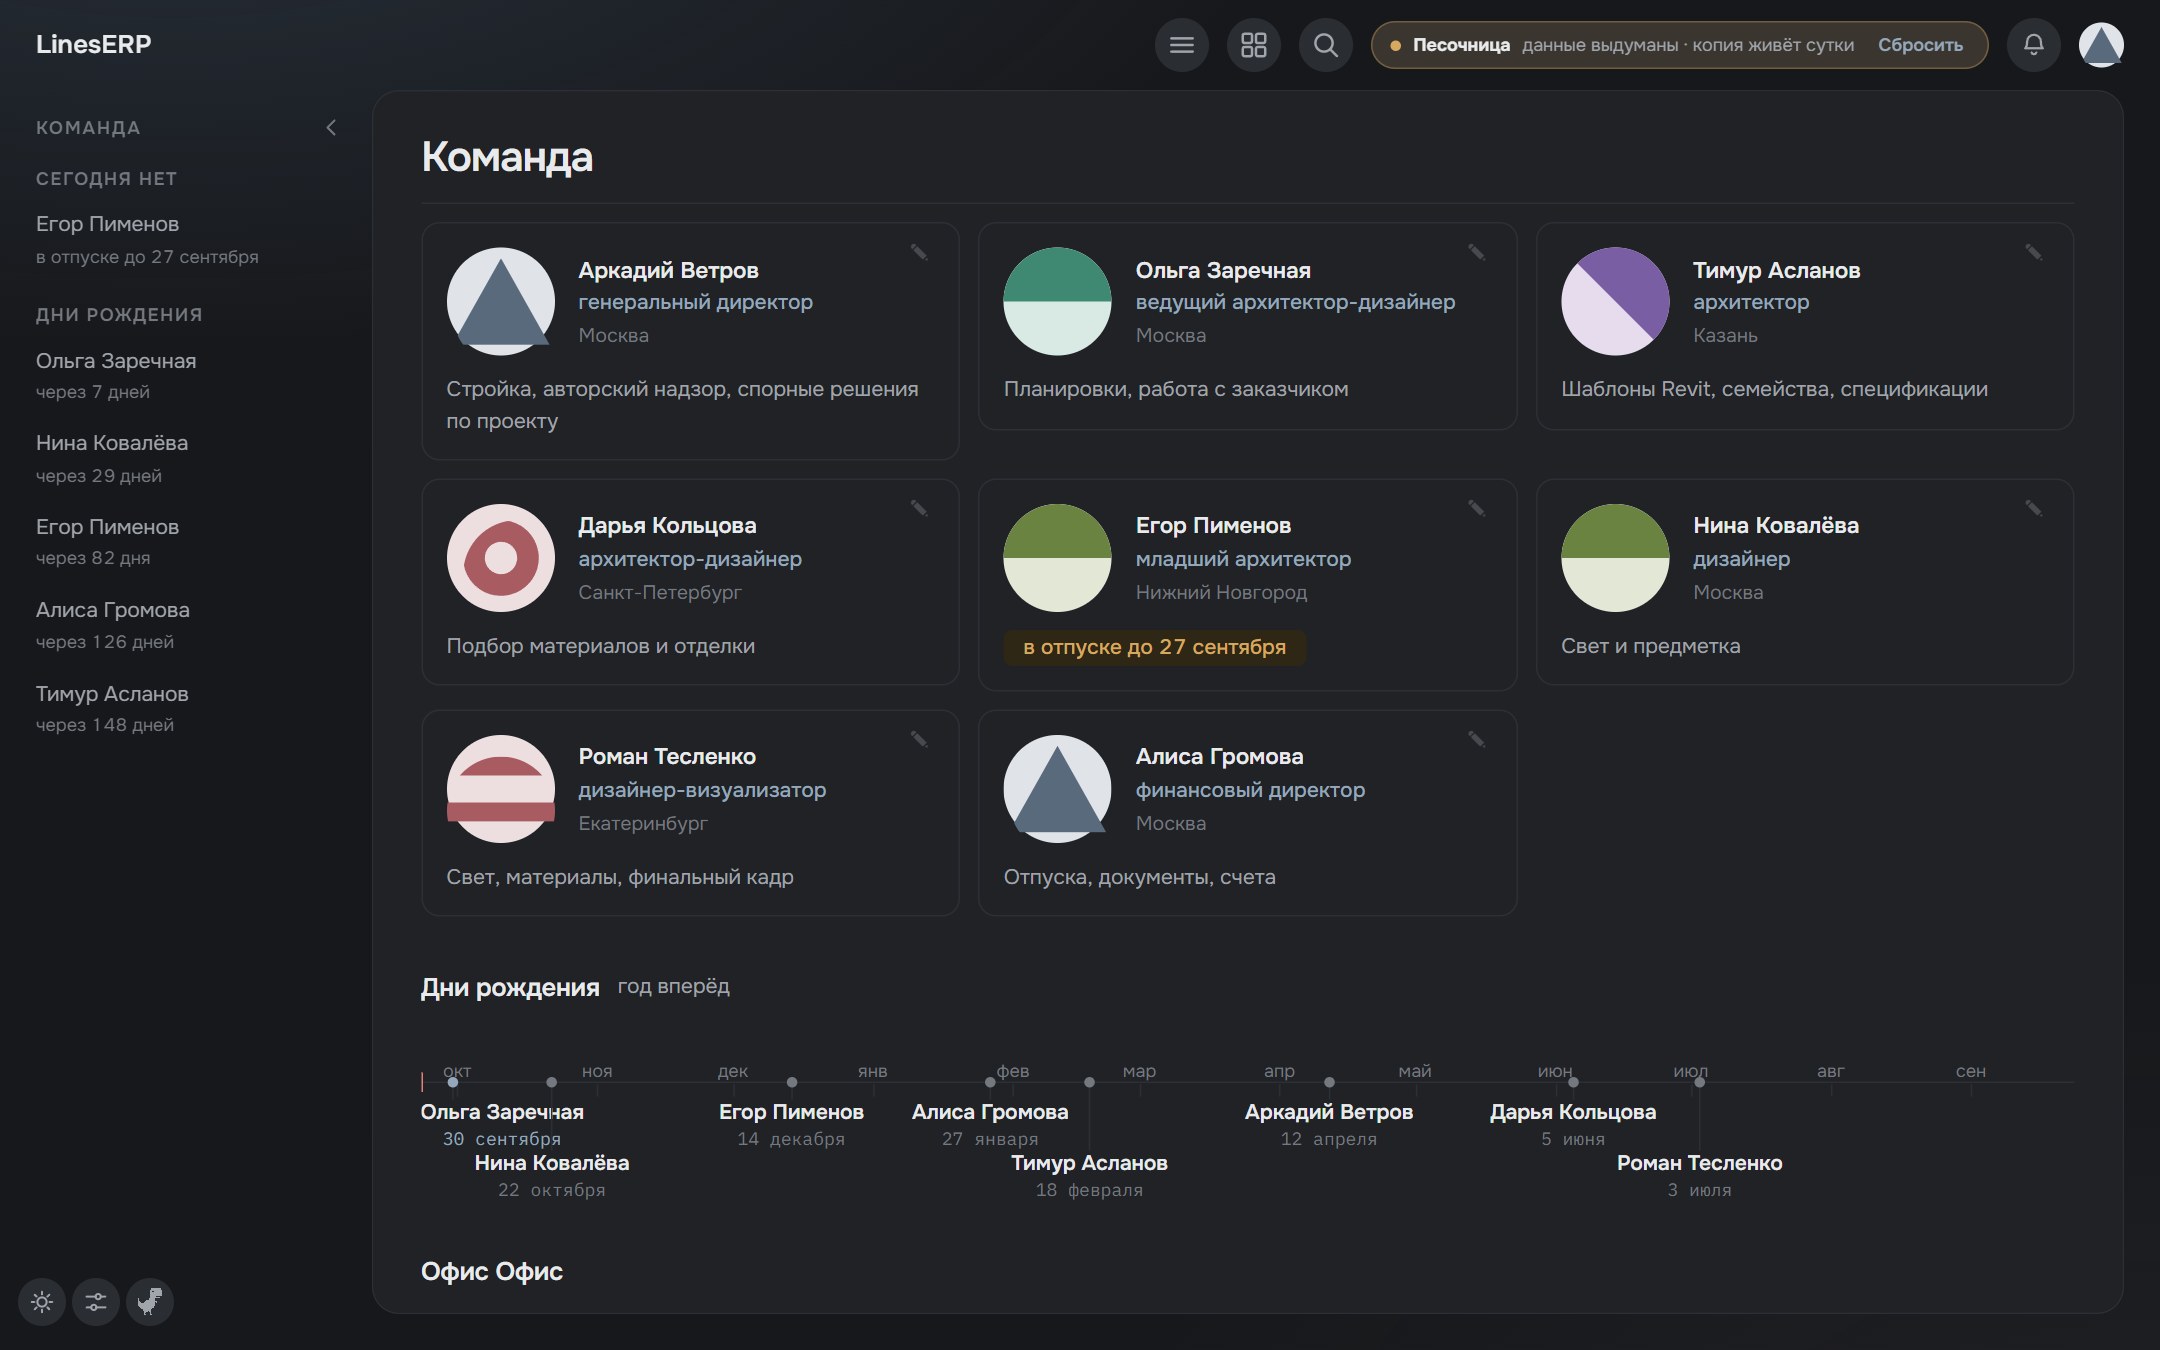Screen dimensions: 2160x1350
Task: Edit Роман Тесленко card with pencil icon
Action: click(x=919, y=739)
